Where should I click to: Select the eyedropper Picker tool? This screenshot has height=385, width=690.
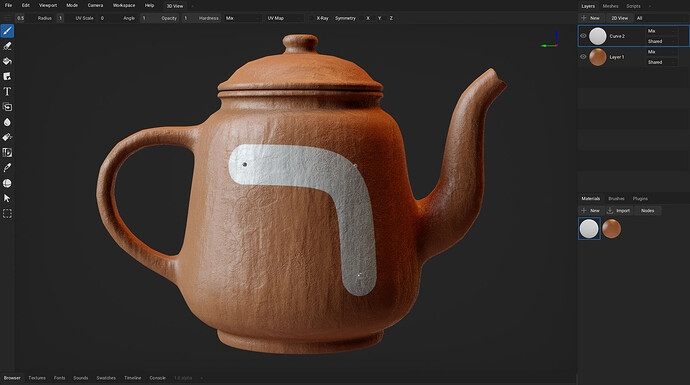pos(7,168)
